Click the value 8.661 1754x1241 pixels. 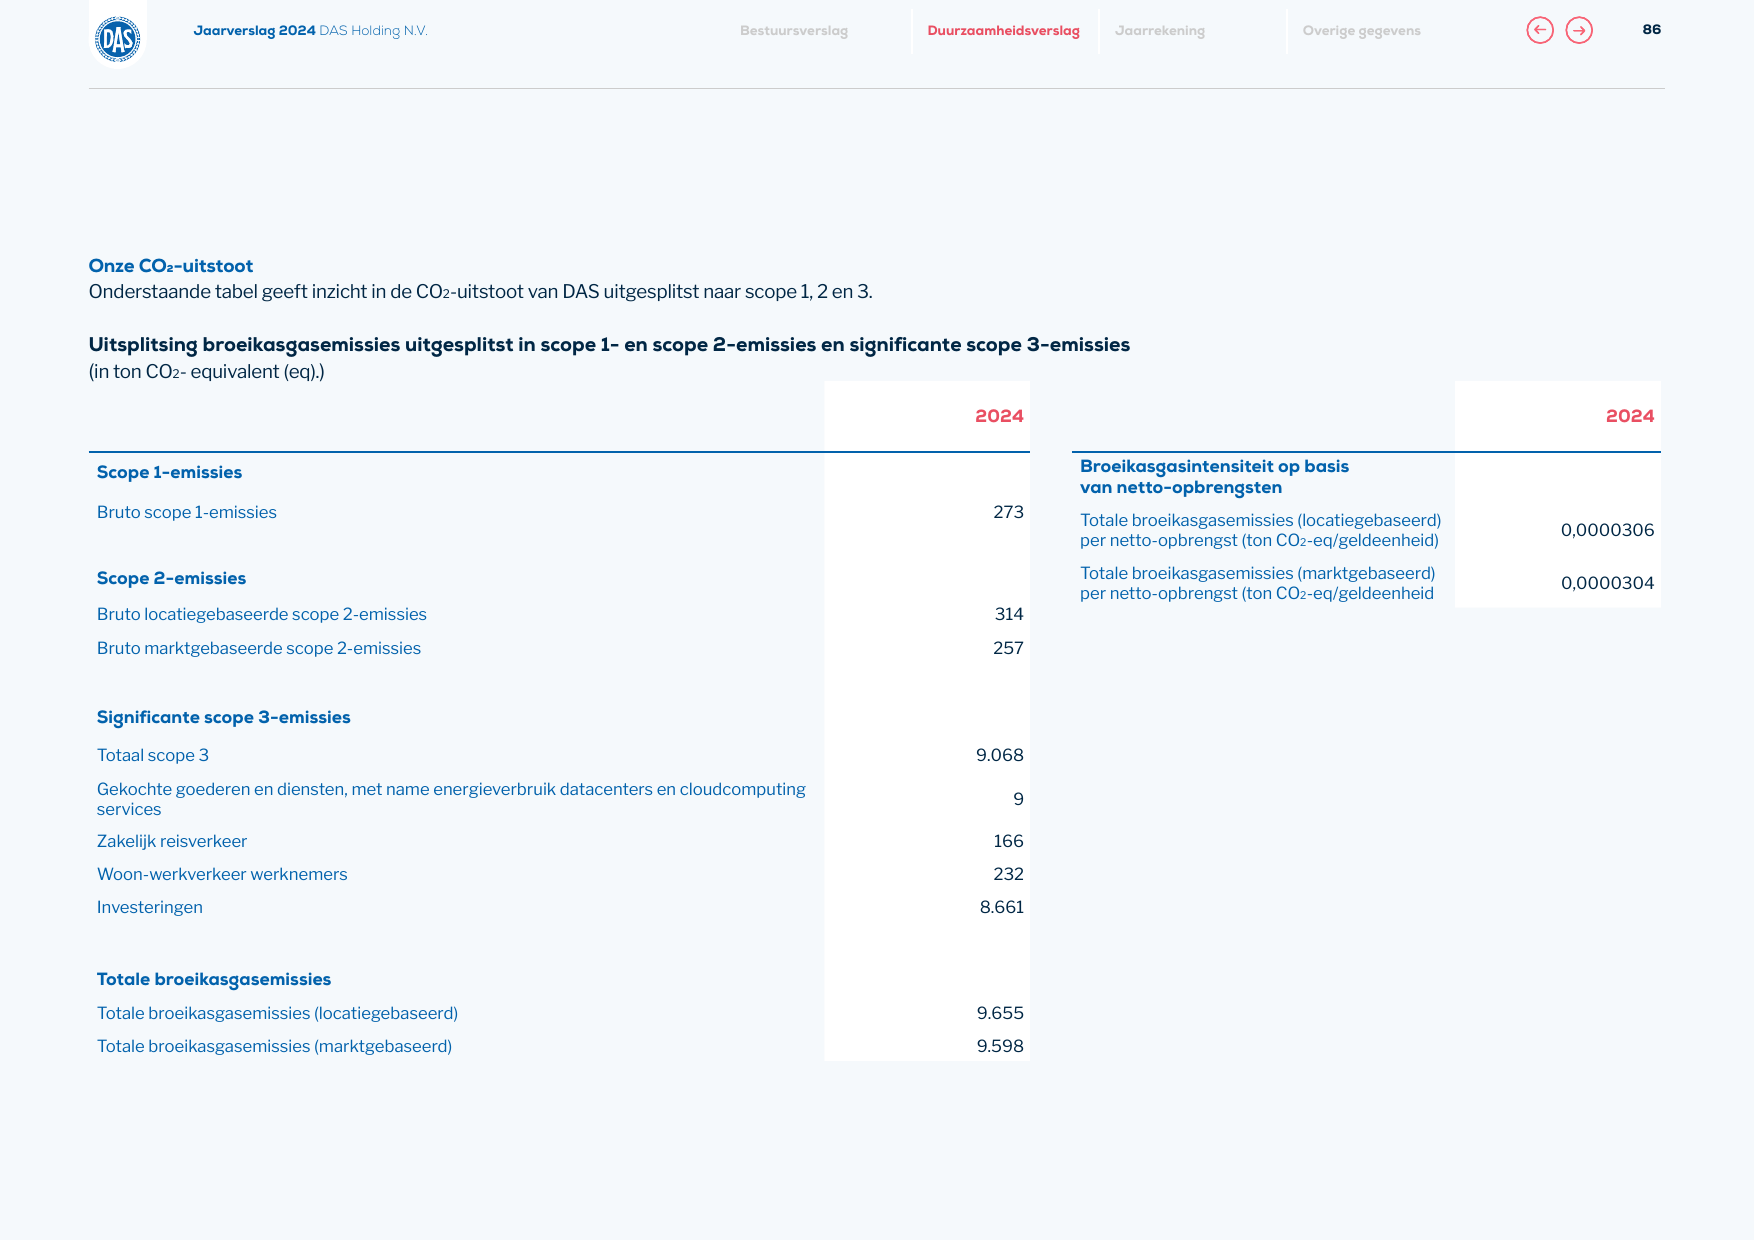click(x=1002, y=907)
